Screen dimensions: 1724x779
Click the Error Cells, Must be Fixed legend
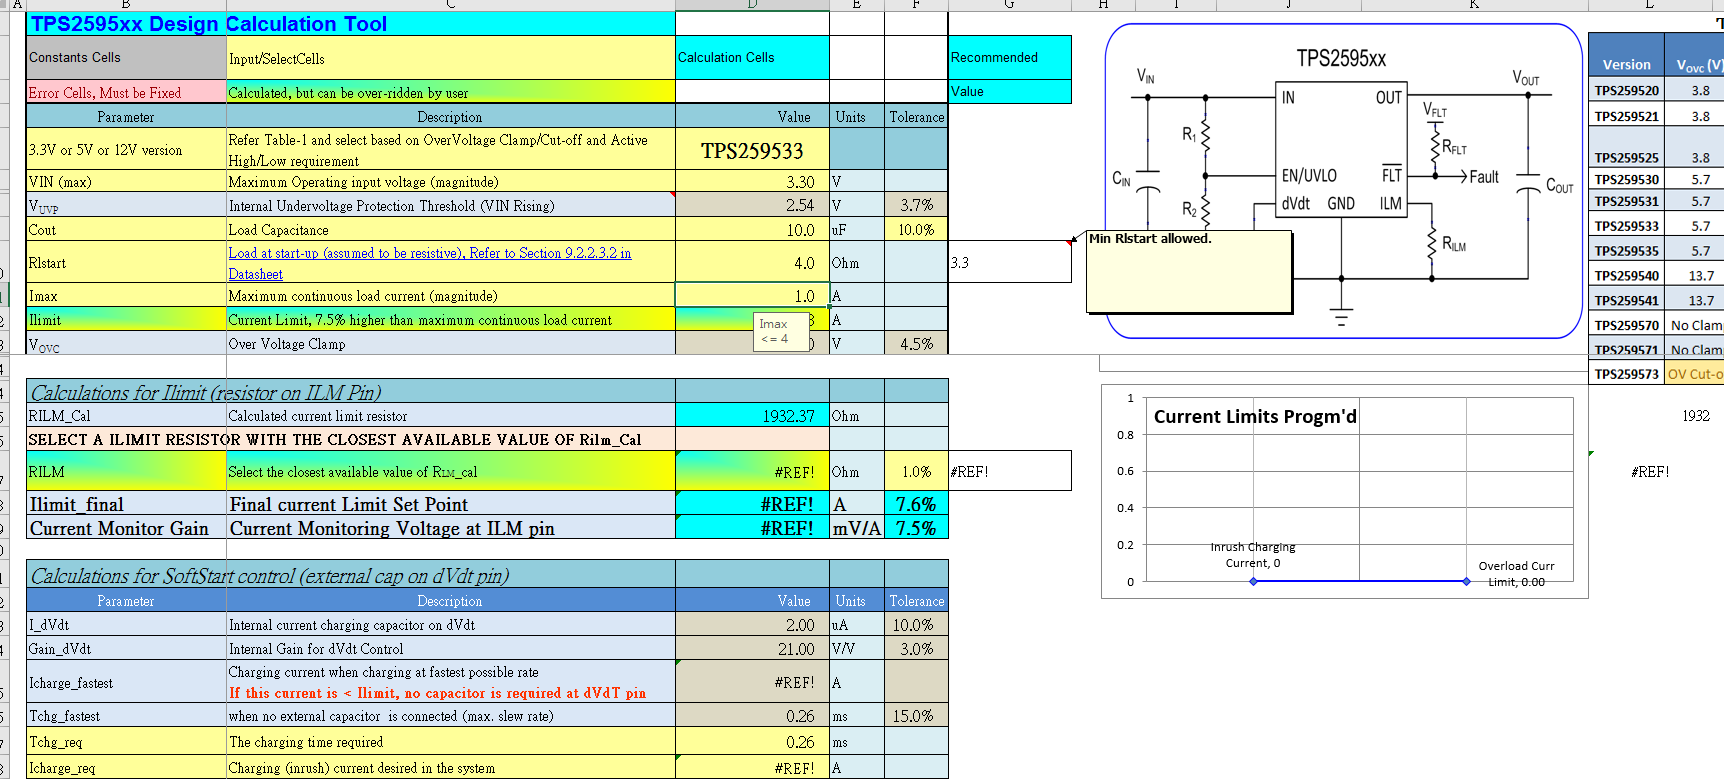coord(126,92)
